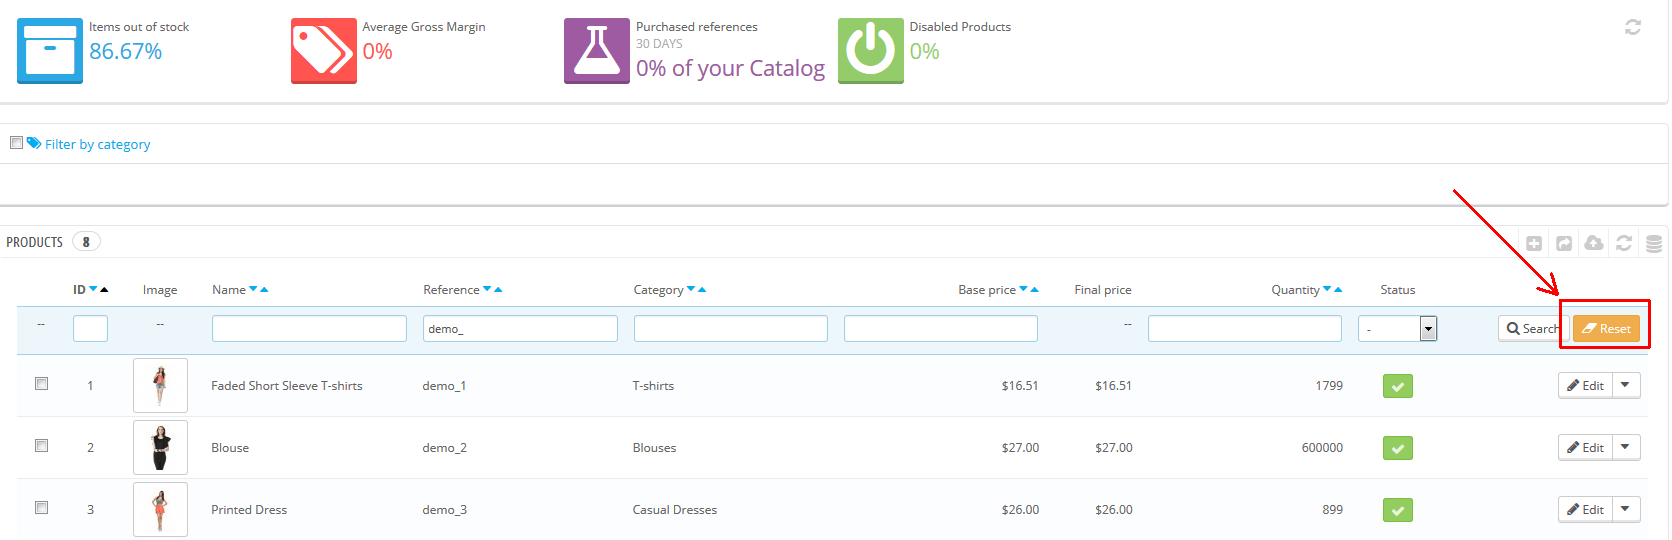Click the add new product plus icon
Screen dimensions: 1672x540
pos(1534,243)
